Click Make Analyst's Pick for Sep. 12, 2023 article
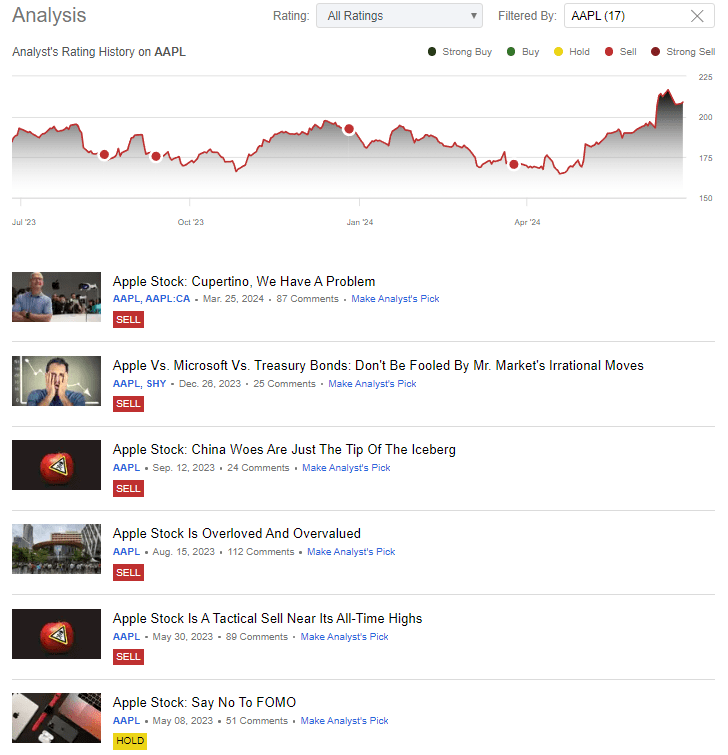Image resolution: width=728 pixels, height=755 pixels. [x=346, y=468]
